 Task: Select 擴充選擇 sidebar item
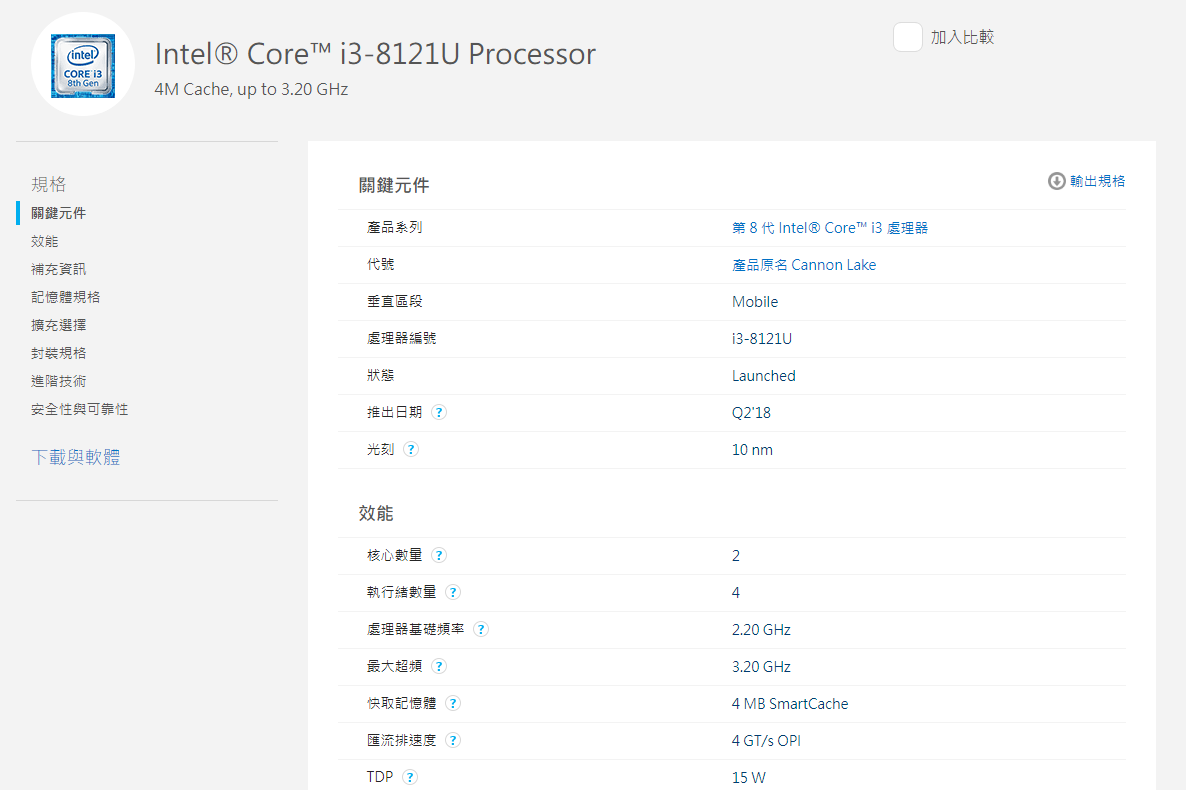(58, 325)
